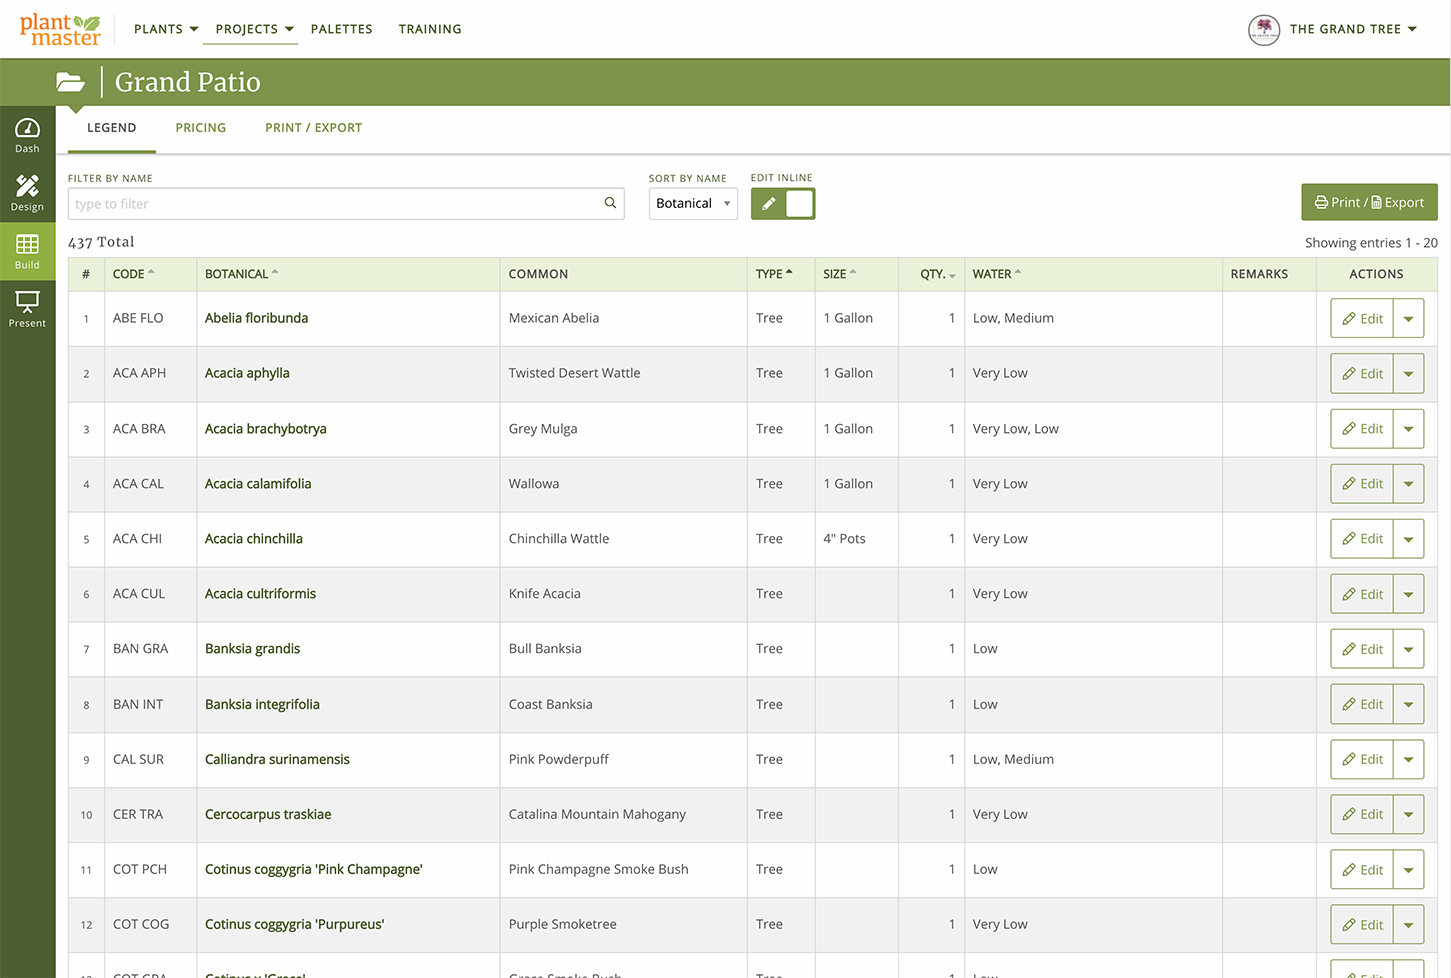
Task: Edit the Acacia chinchilla row
Action: [x=1362, y=538]
